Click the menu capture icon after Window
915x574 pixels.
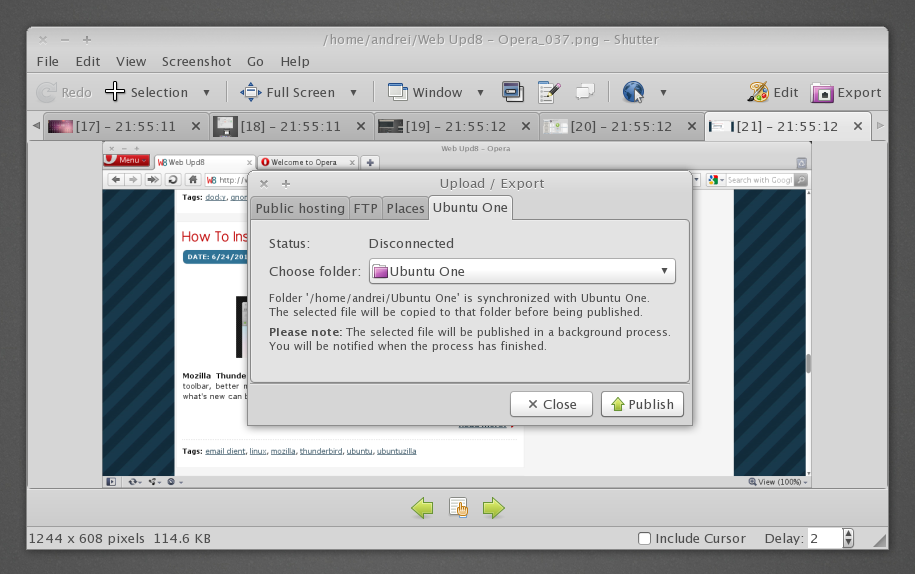point(512,92)
